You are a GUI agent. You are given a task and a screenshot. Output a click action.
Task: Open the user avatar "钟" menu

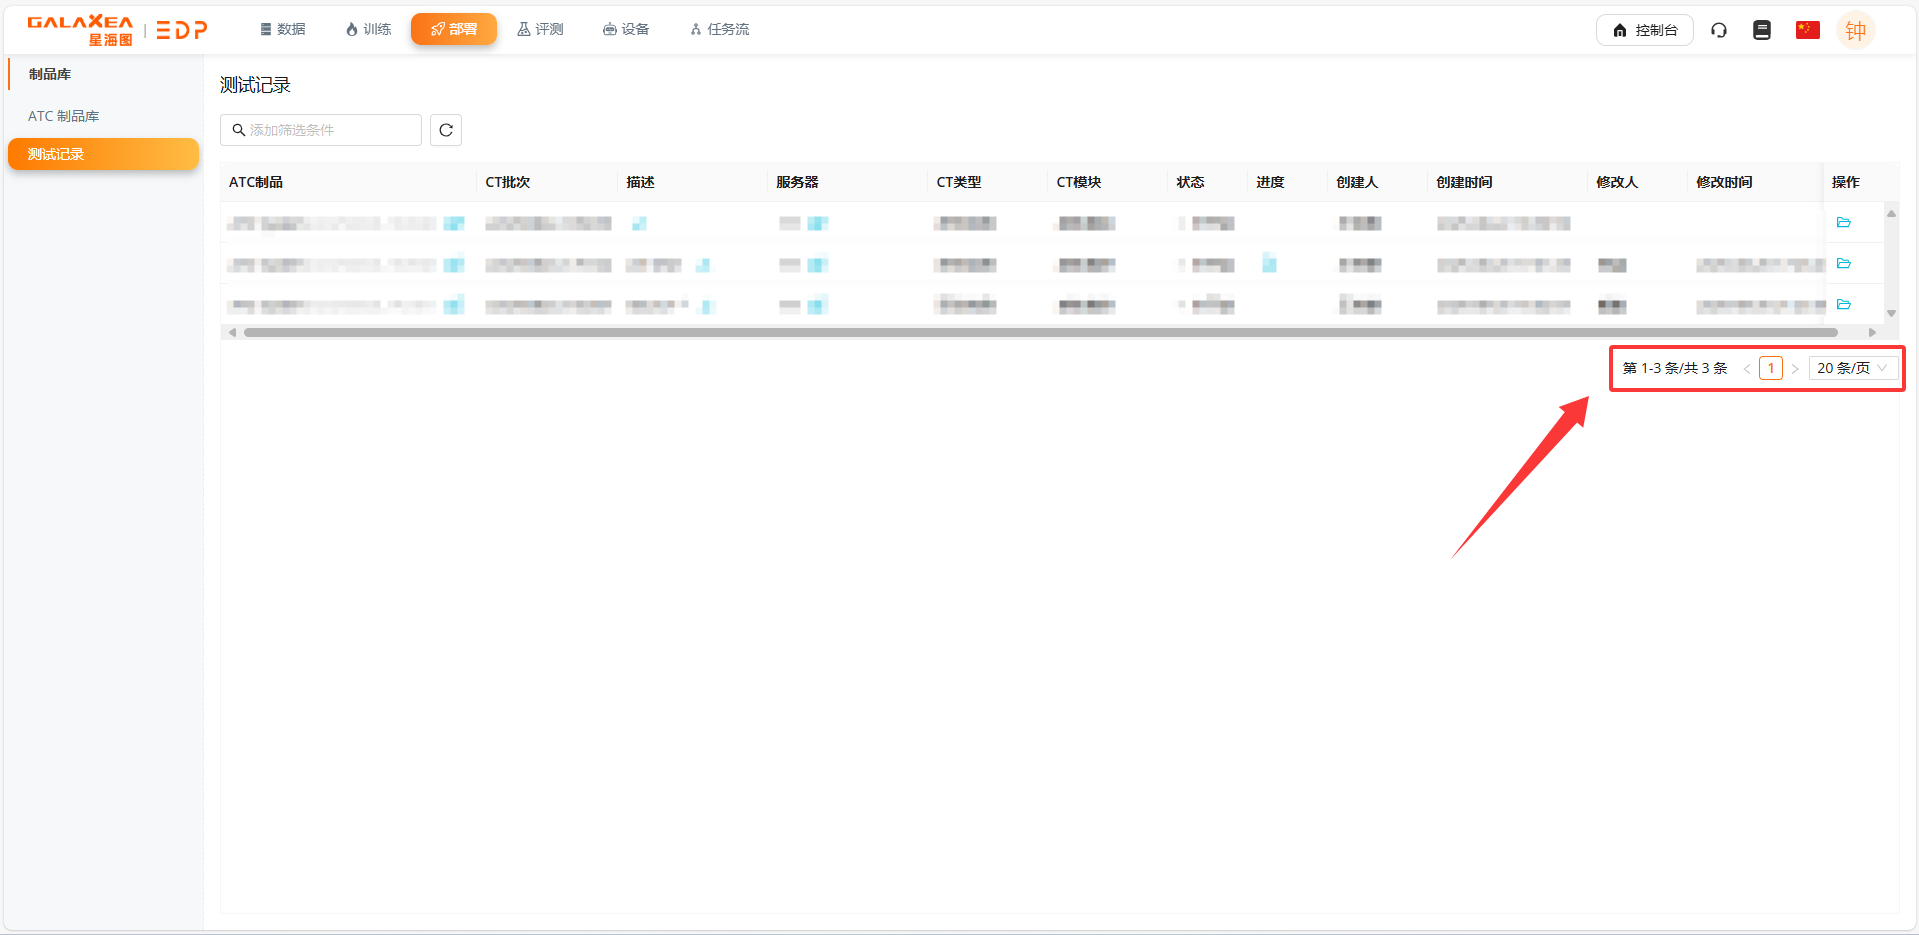pos(1855,30)
